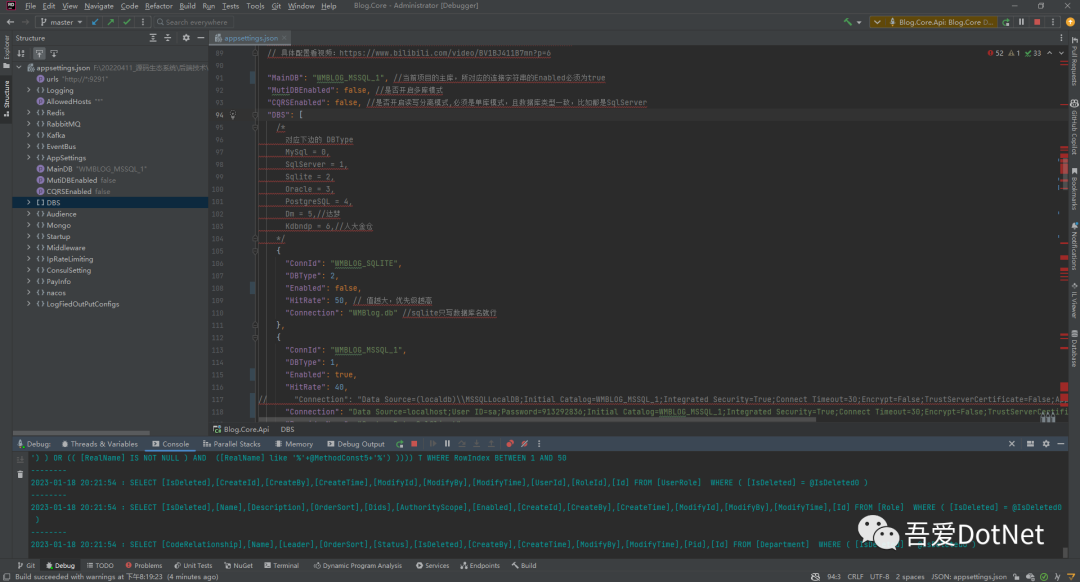Expand the AppSettings tree node
The image size is (1080, 582).
point(29,158)
